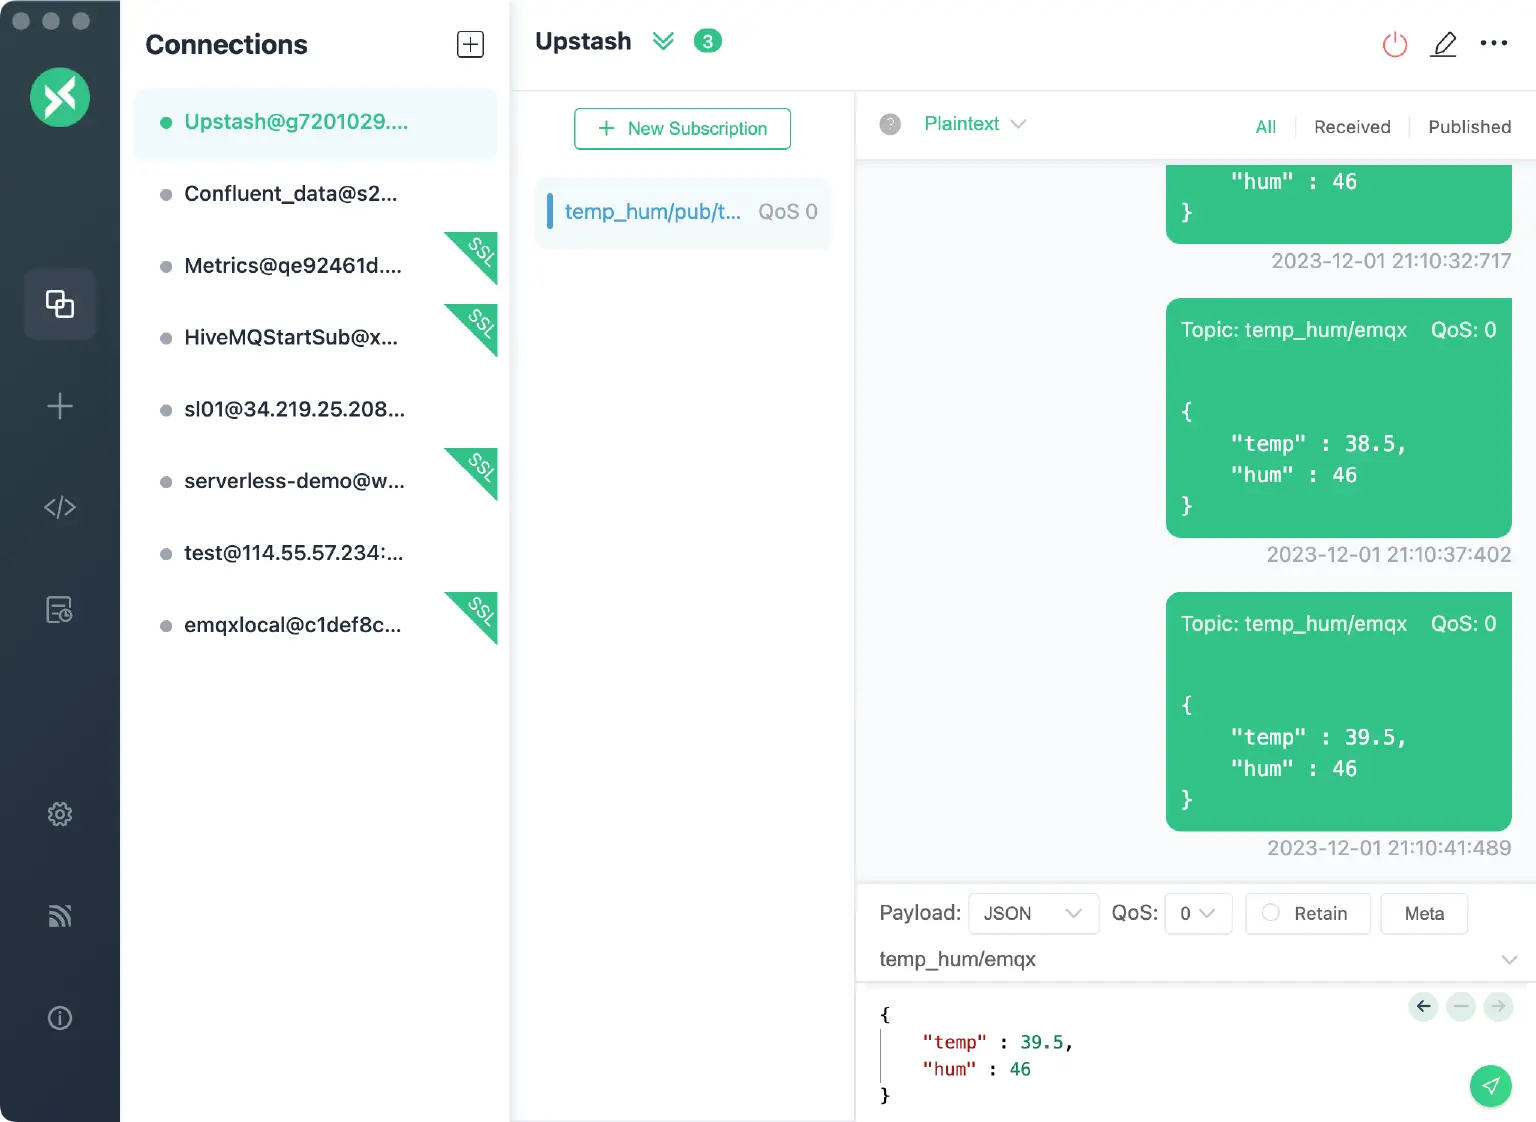1536x1122 pixels.
Task: Add new connection using the Connections plus box
Action: click(470, 44)
